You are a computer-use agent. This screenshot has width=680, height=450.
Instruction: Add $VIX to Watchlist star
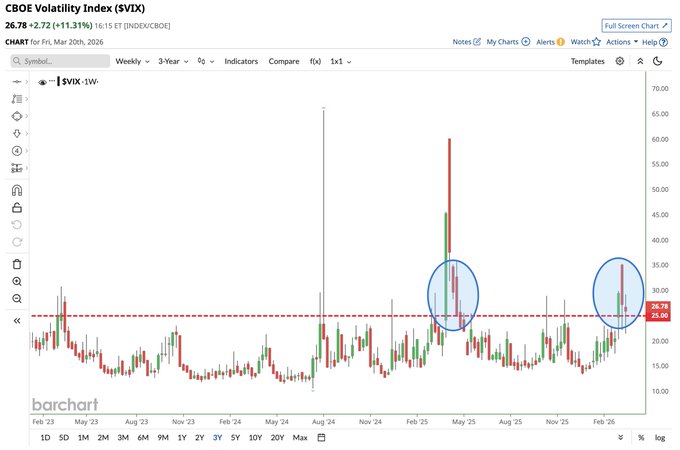585,42
